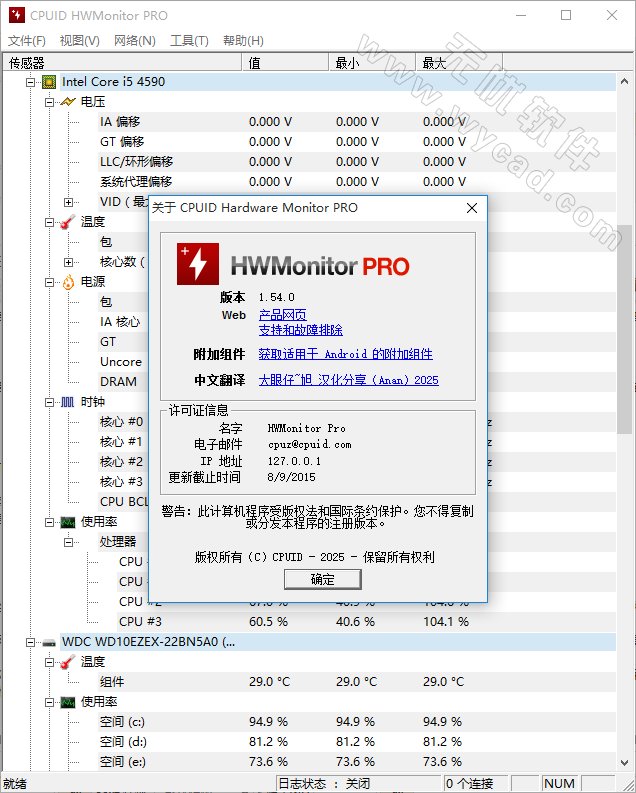Click the 最大 column header
The width and height of the screenshot is (636, 793).
pos(459,63)
